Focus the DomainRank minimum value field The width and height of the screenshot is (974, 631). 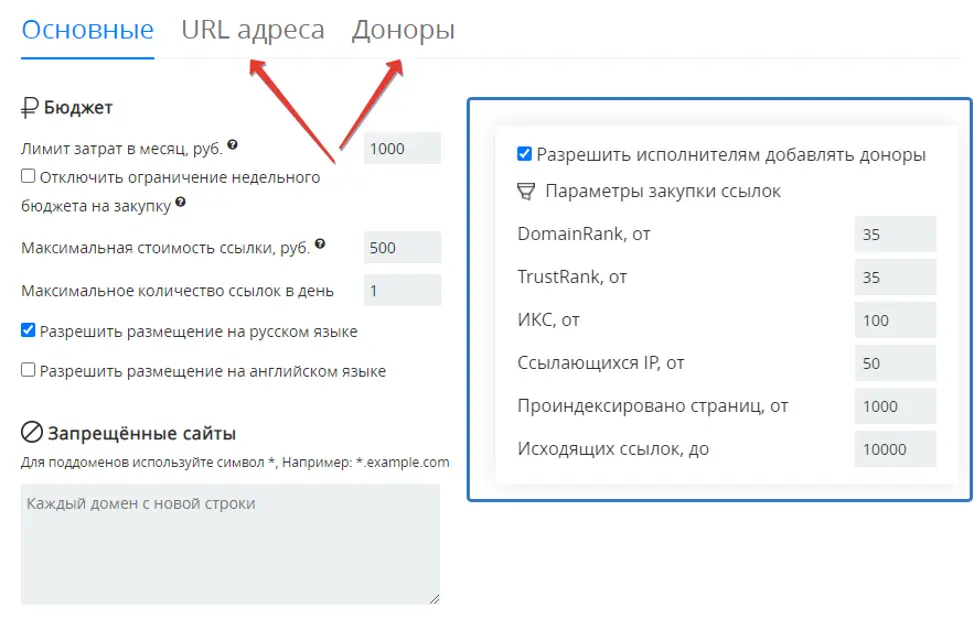[895, 235]
